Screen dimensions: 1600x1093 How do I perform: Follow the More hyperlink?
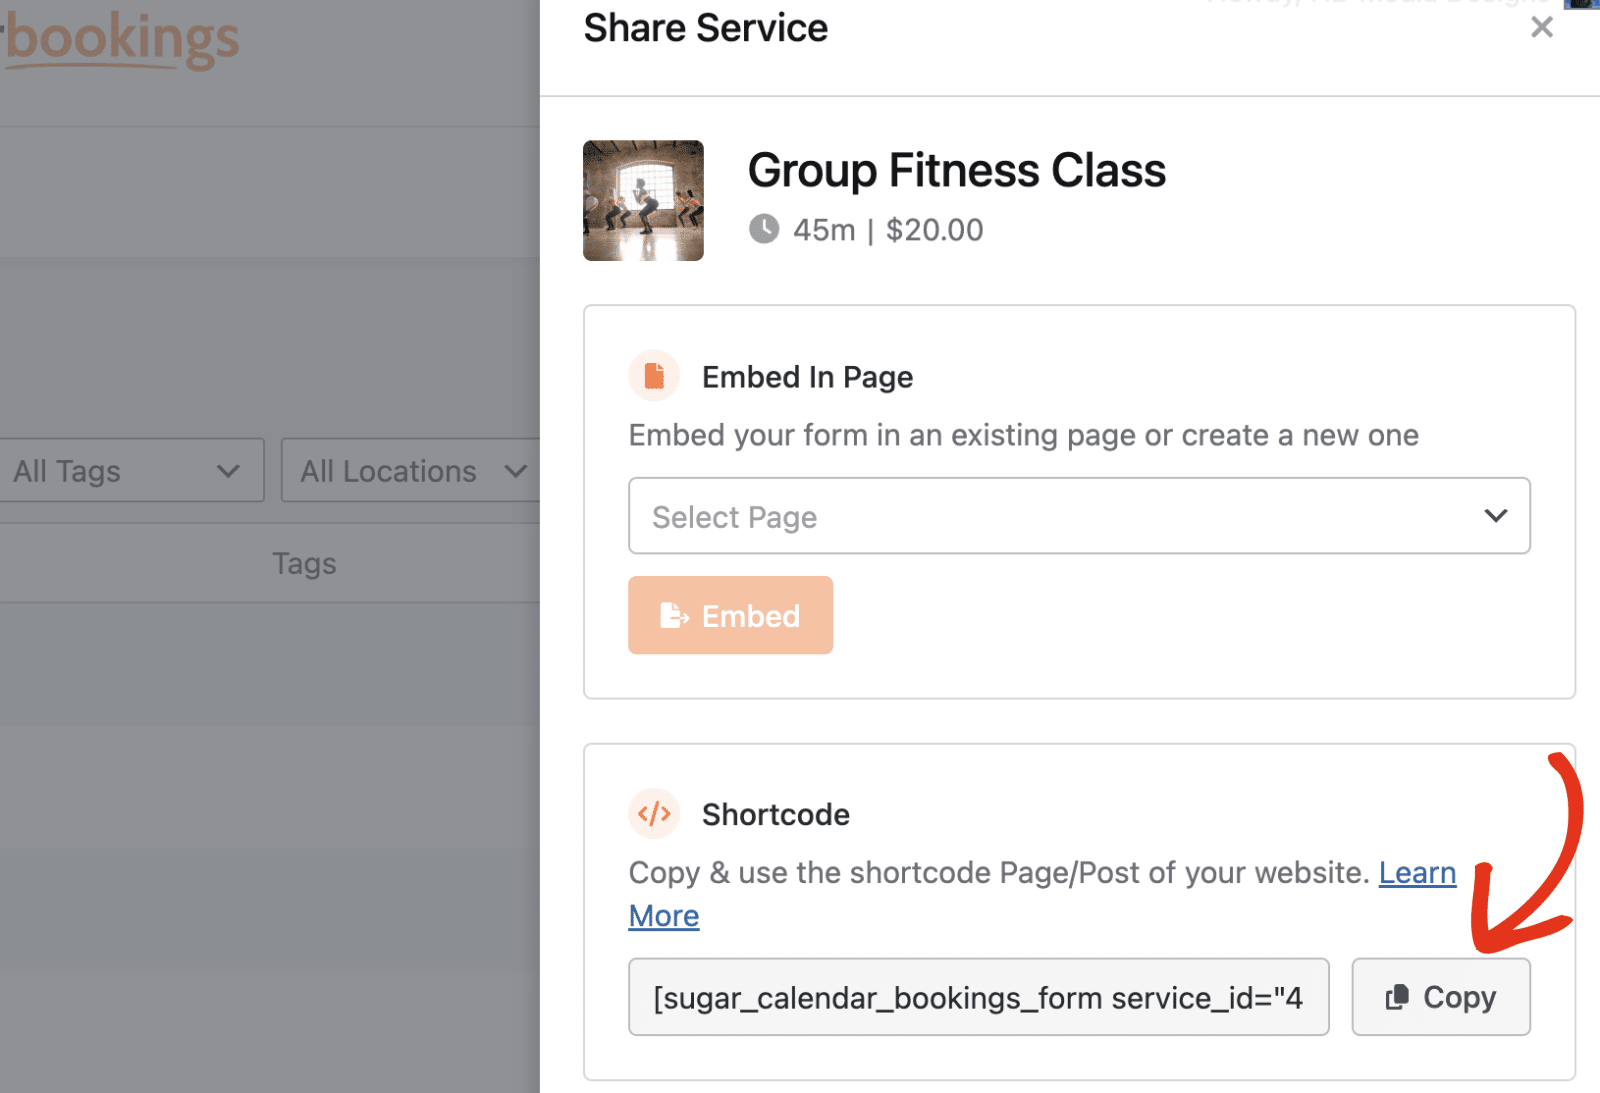point(664,916)
